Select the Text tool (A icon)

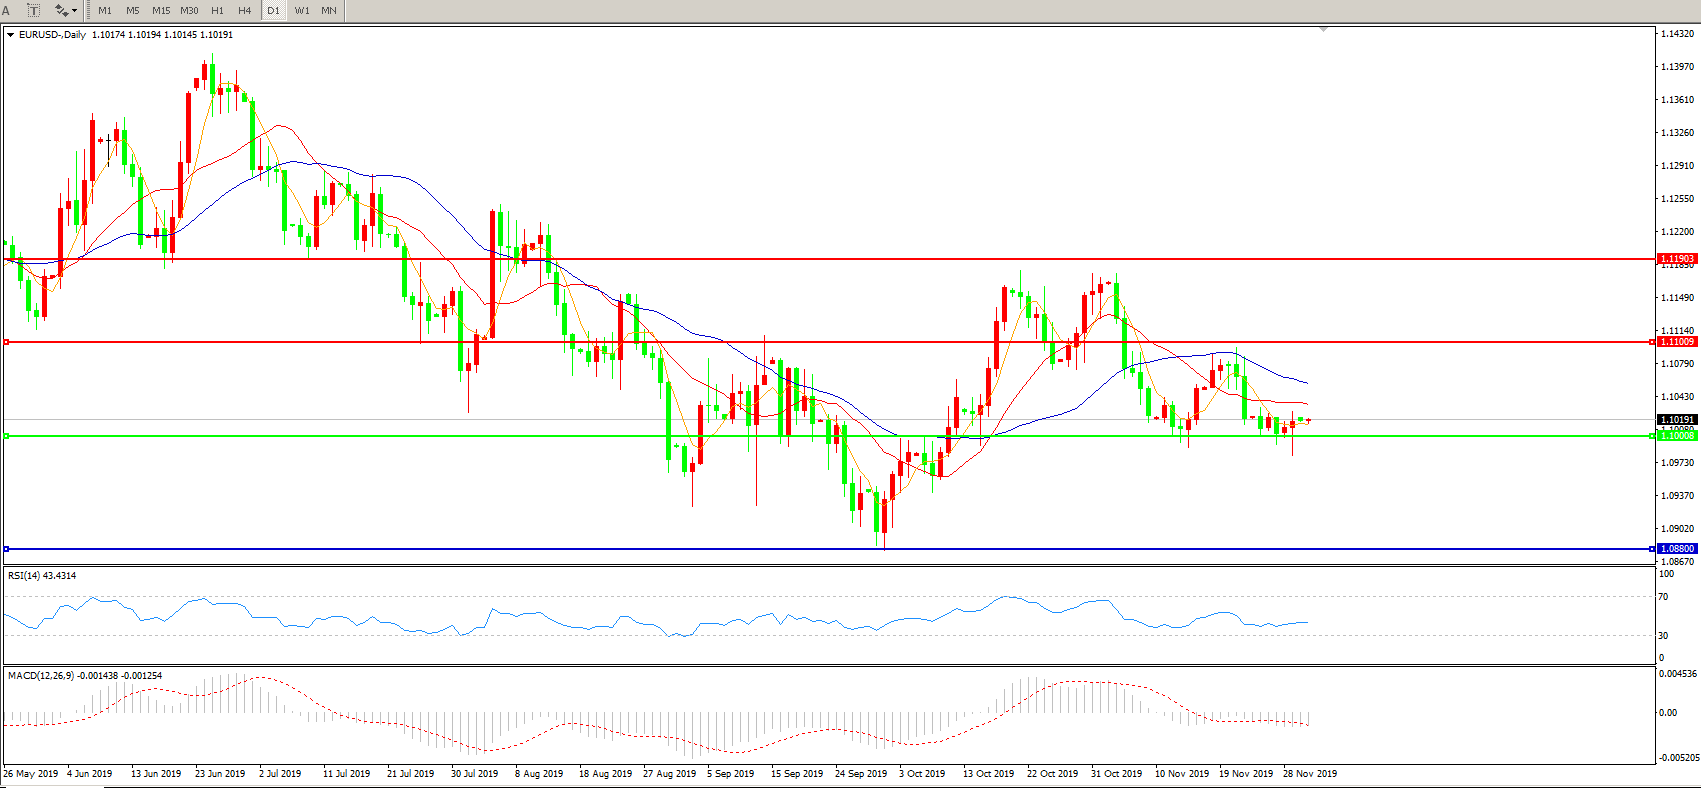6,10
